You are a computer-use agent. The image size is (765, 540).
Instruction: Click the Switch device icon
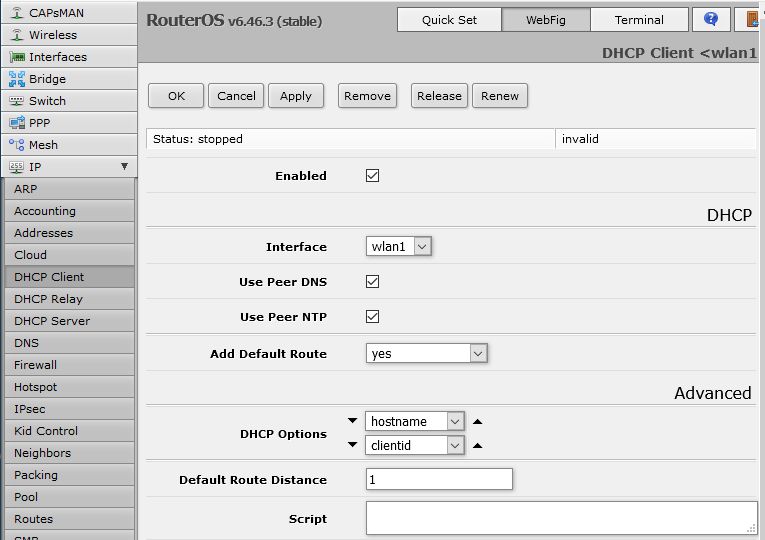pos(16,101)
